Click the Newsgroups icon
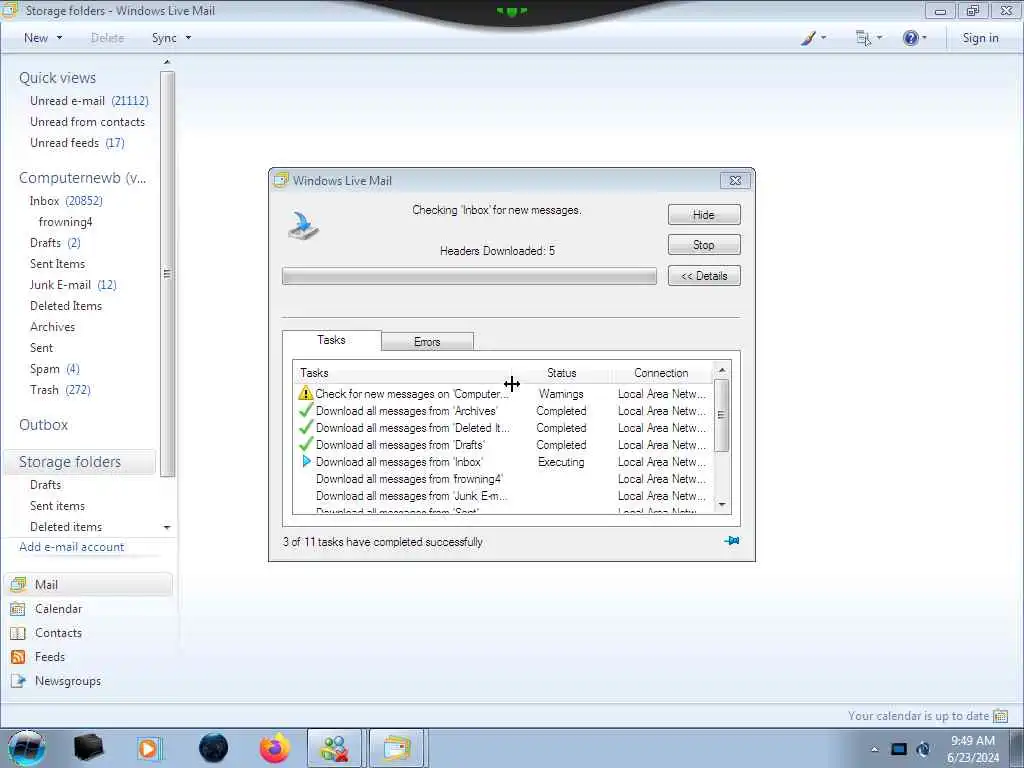 pos(18,681)
